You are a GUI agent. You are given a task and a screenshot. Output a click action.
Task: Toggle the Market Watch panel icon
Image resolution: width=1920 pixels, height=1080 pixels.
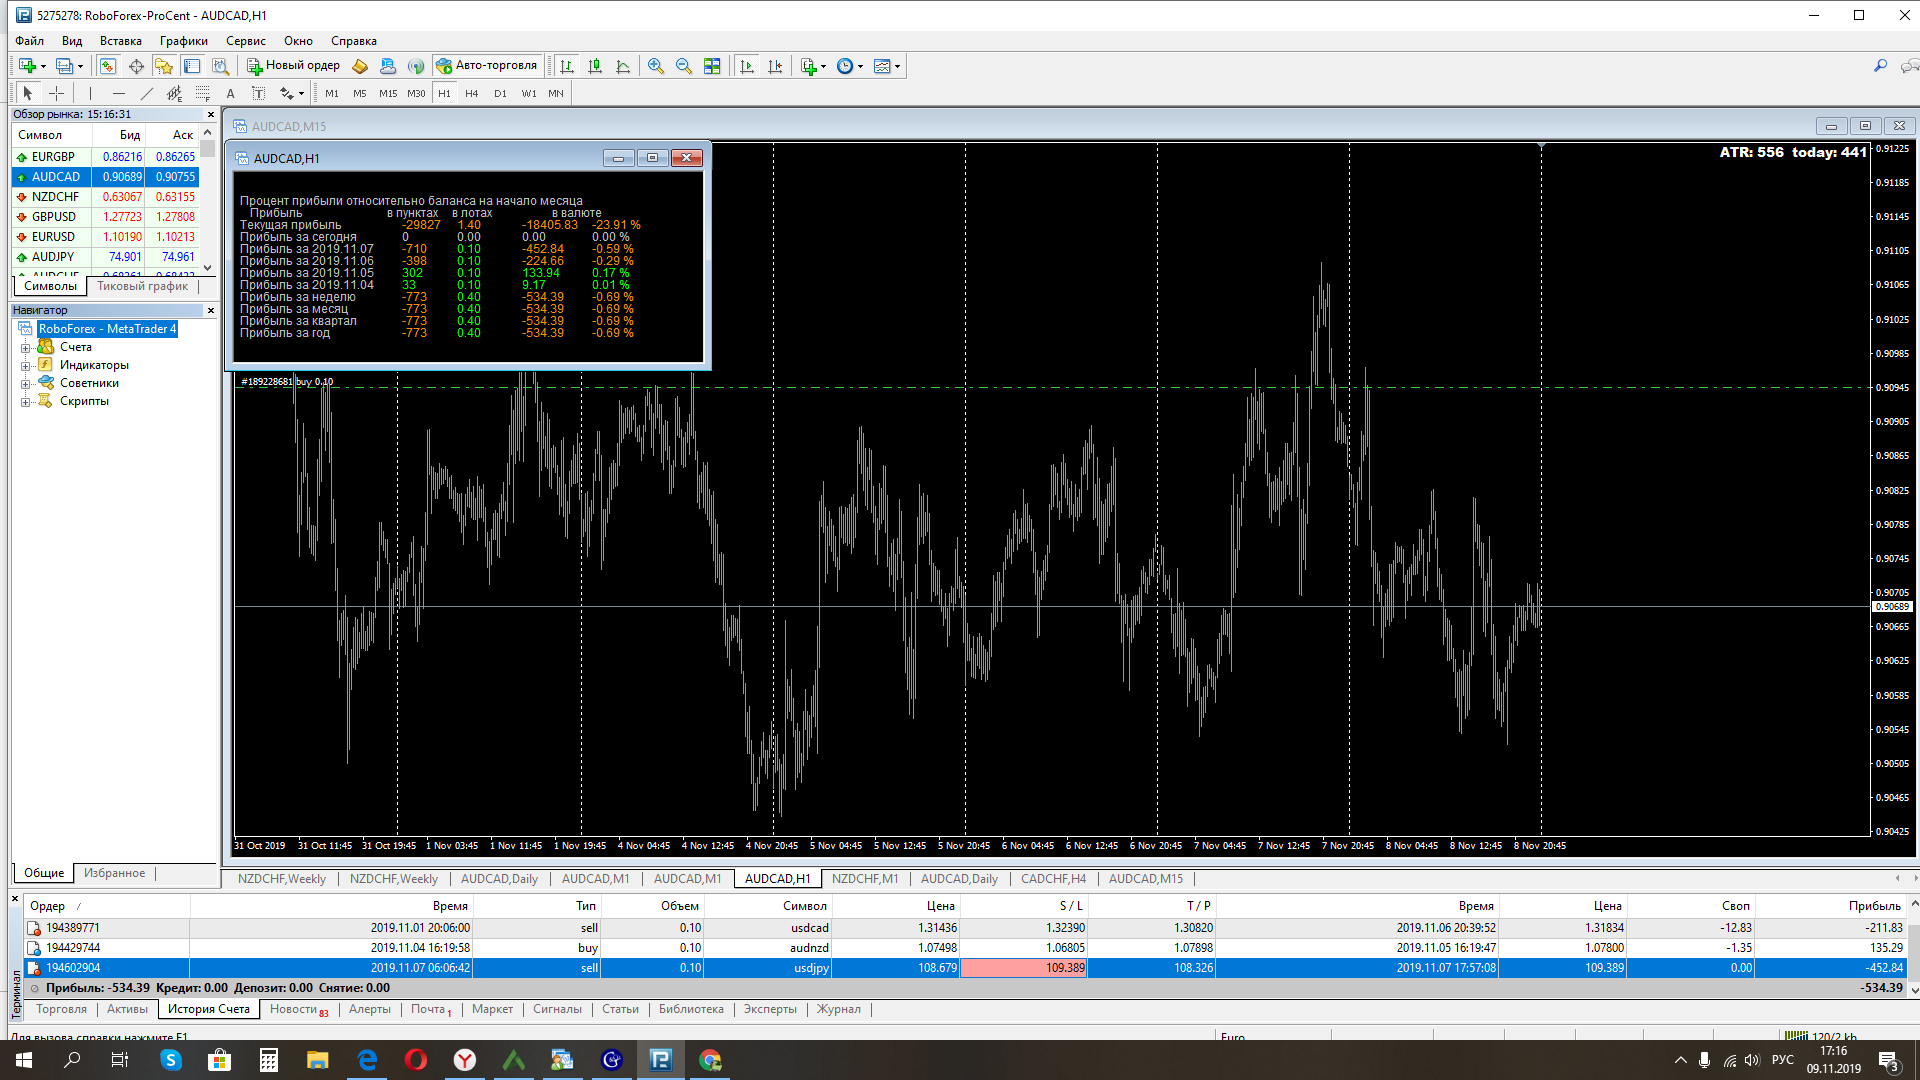[x=108, y=66]
